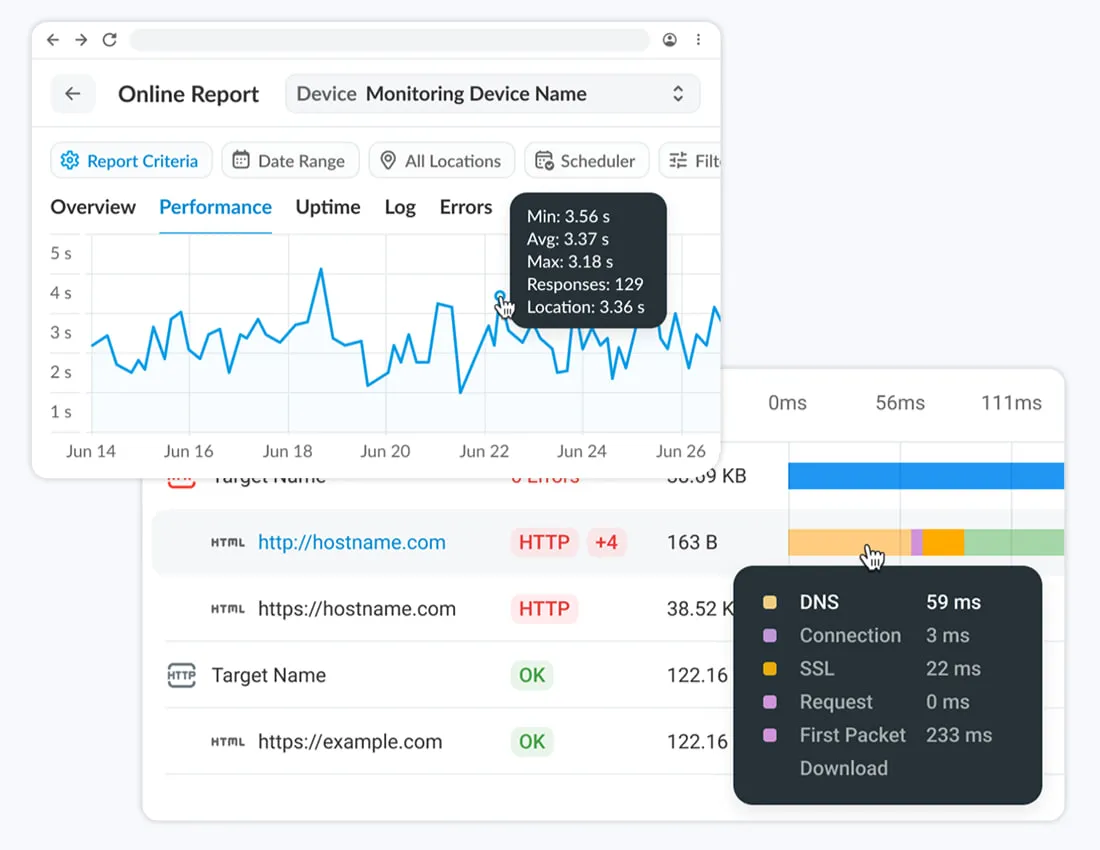Toggle the Connection timing color marker

(x=770, y=635)
